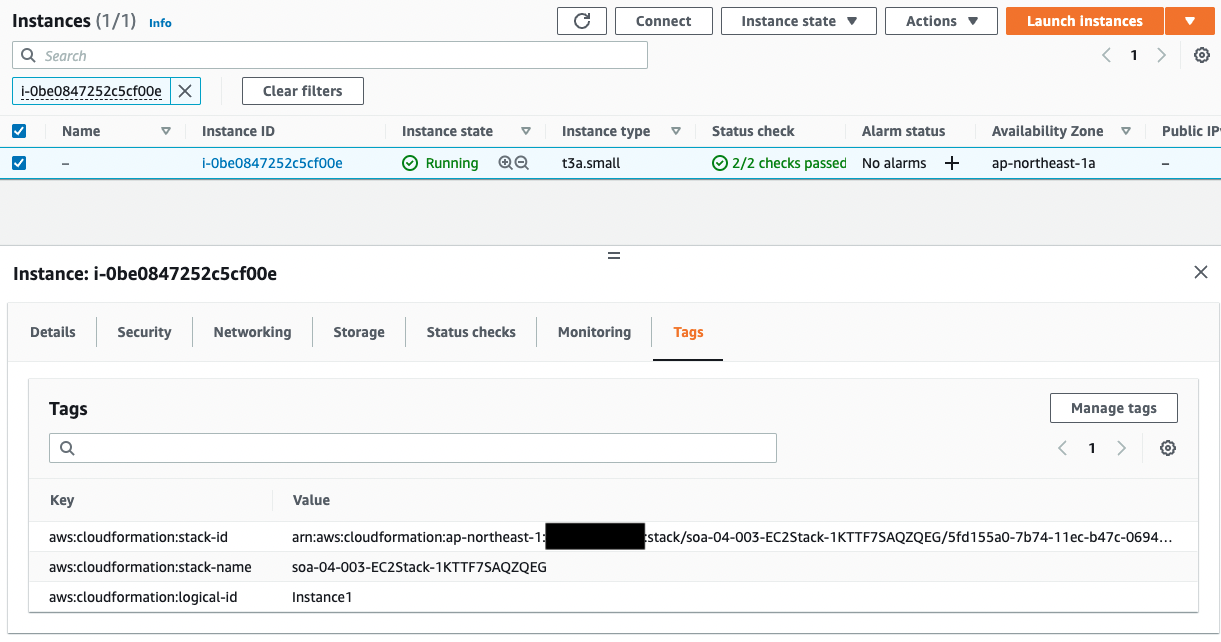Remove the instance ID filter chip
The height and width of the screenshot is (642, 1221).
pyautogui.click(x=185, y=91)
